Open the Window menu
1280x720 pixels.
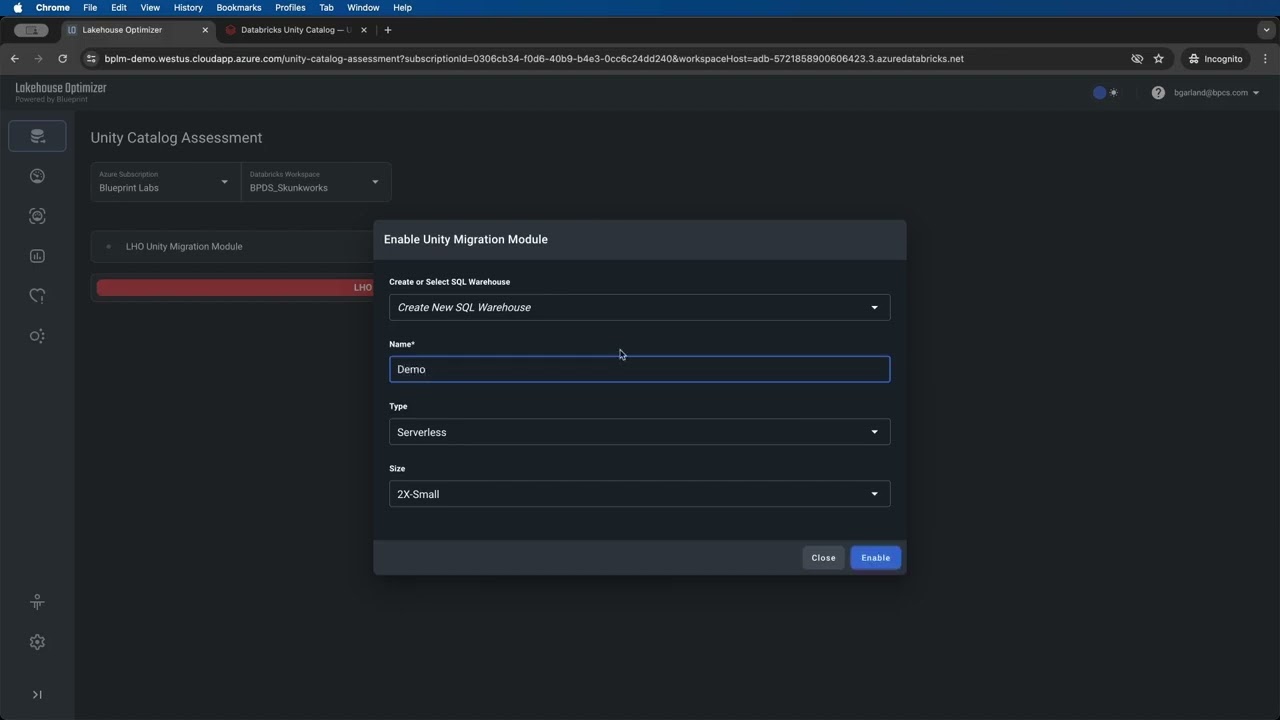coord(363,7)
